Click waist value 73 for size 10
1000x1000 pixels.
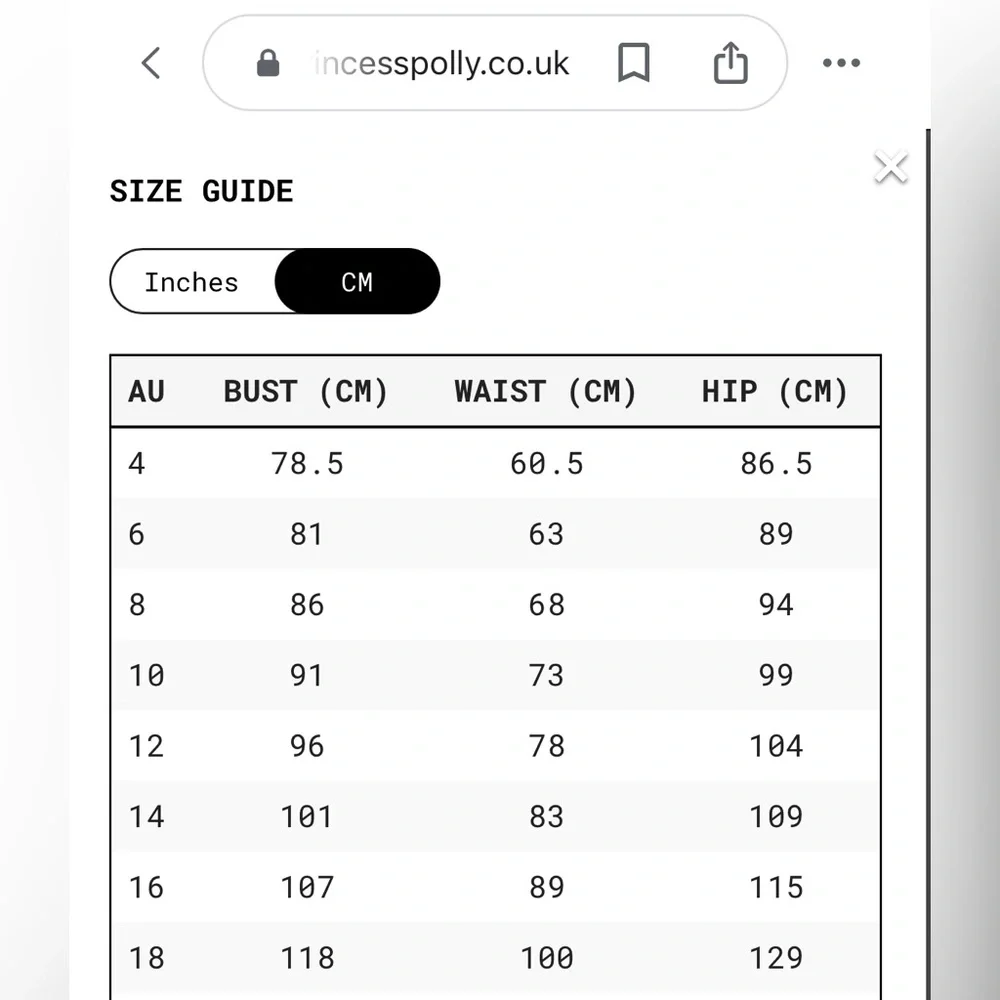pyautogui.click(x=546, y=675)
